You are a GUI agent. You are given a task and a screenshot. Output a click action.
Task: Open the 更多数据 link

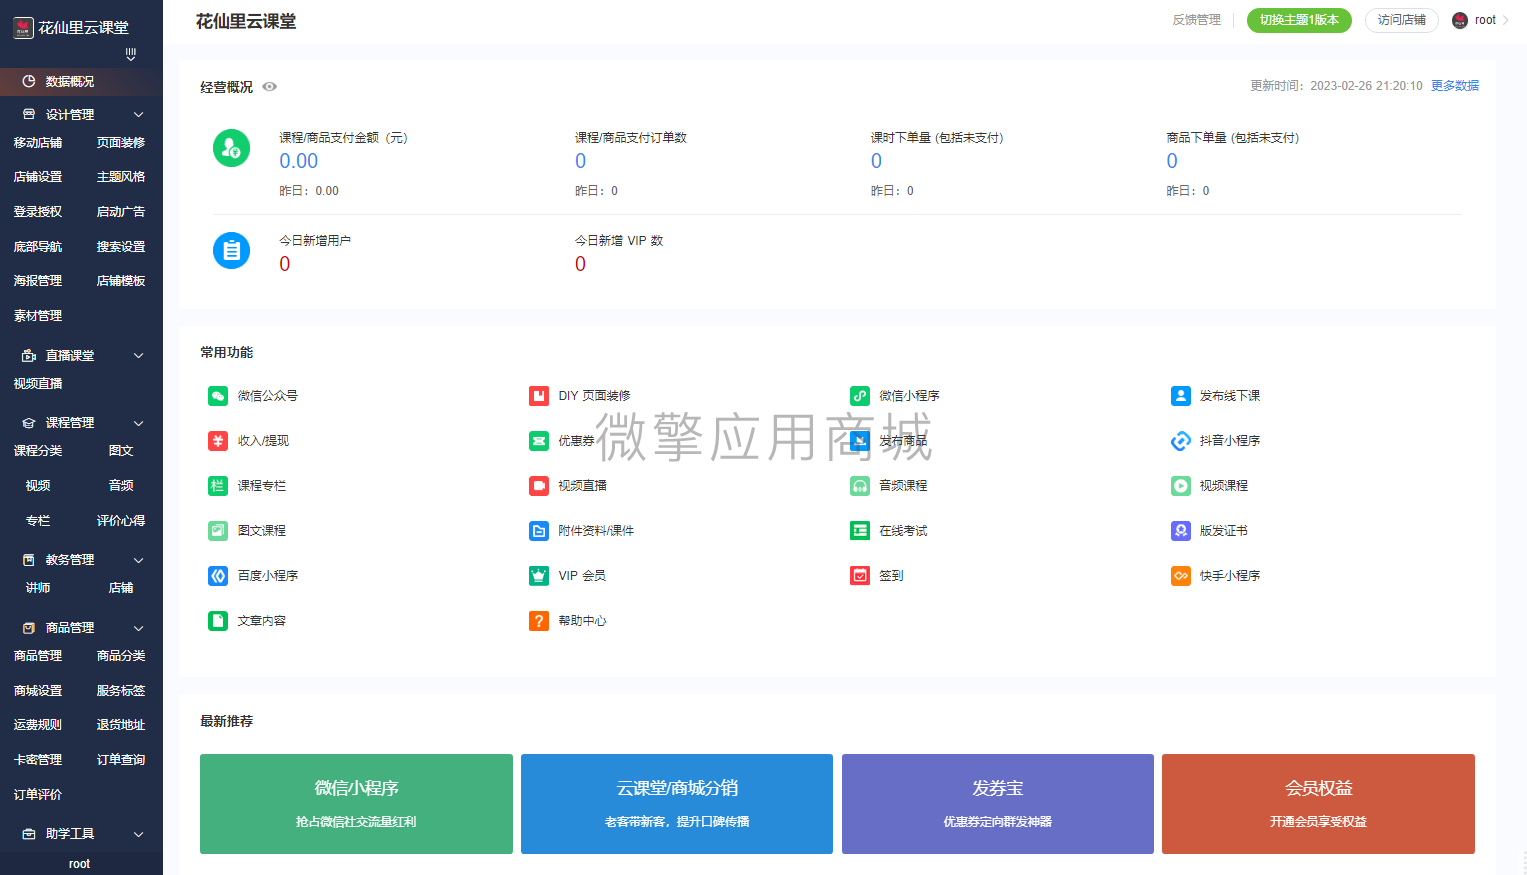click(x=1455, y=86)
